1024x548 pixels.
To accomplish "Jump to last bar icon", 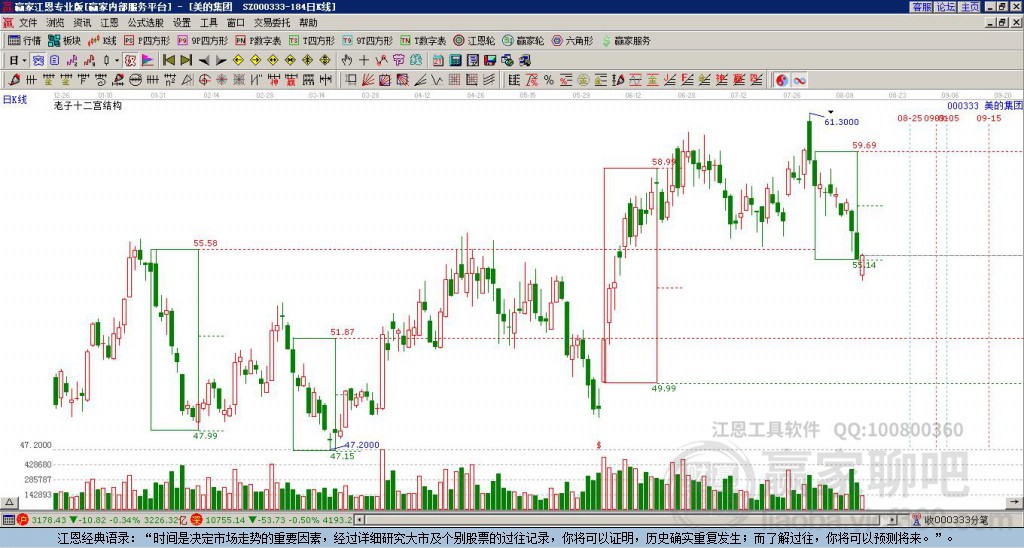I will (x=186, y=60).
